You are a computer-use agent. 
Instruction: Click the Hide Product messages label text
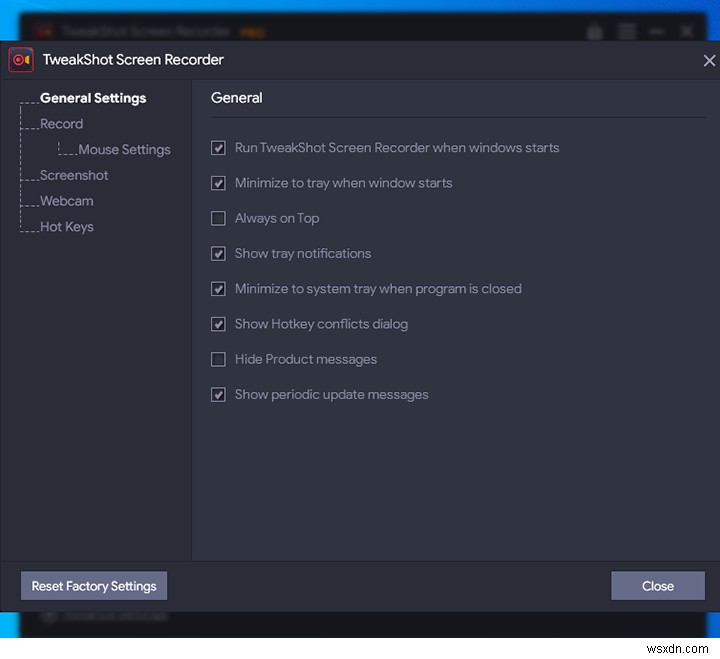point(306,359)
